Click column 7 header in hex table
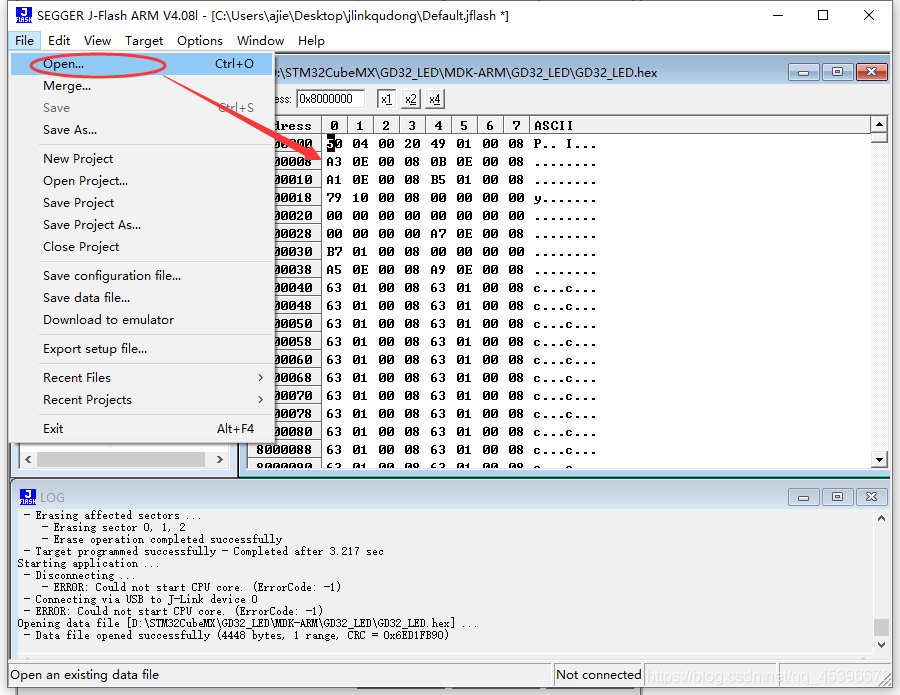The width and height of the screenshot is (900, 695). click(x=516, y=126)
